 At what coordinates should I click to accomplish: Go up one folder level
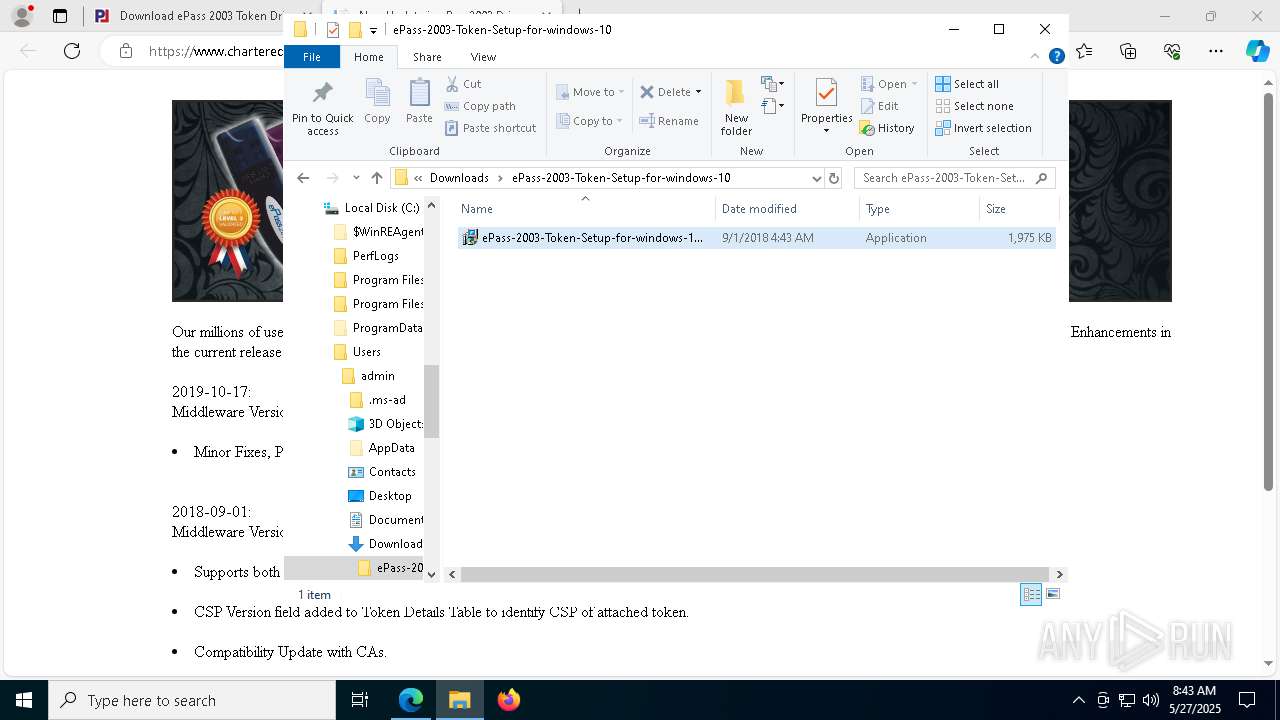(x=377, y=178)
